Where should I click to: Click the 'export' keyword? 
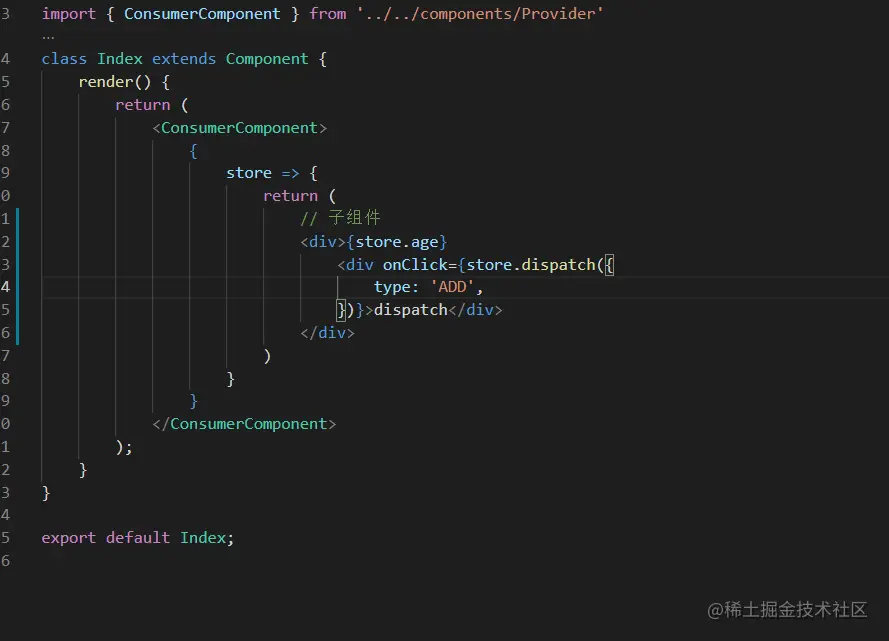click(x=69, y=538)
